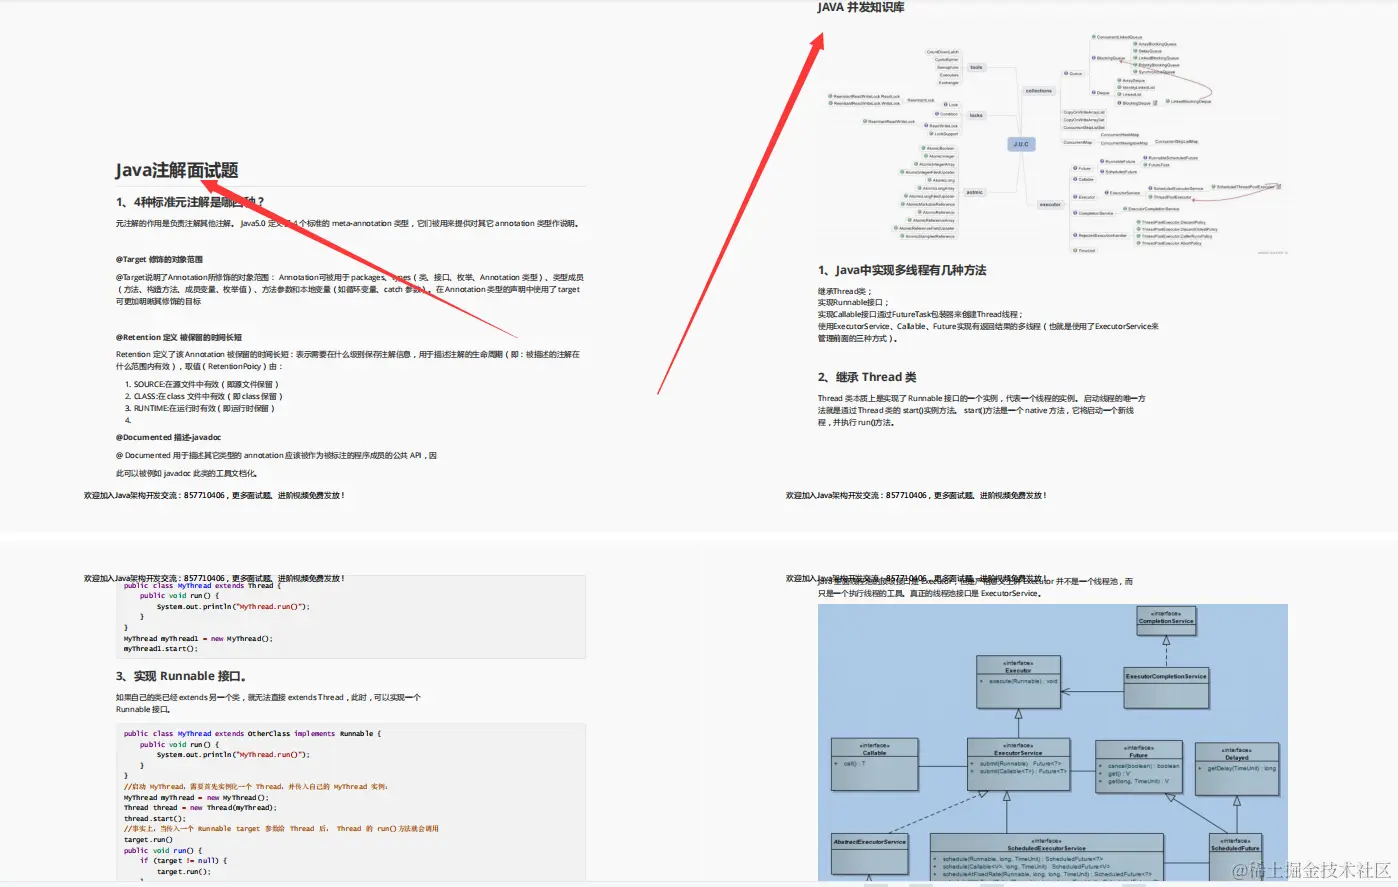Screen dimensions: 1398x887
Task: Click the "Future" interface box in the UML diagram
Action: pos(1138,768)
